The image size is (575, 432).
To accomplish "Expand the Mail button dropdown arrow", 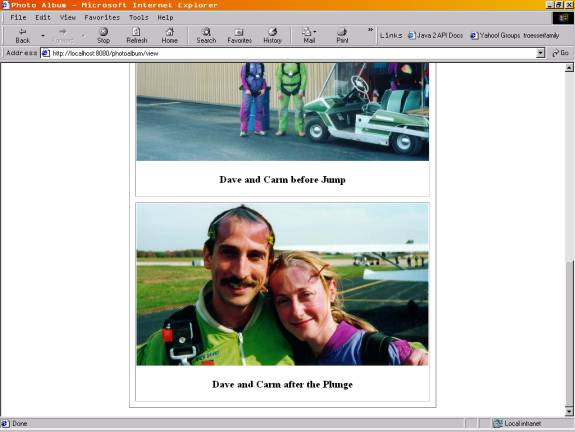I will (315, 32).
